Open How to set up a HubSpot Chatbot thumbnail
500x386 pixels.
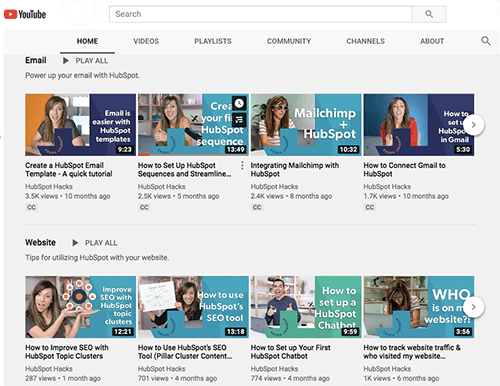point(306,307)
